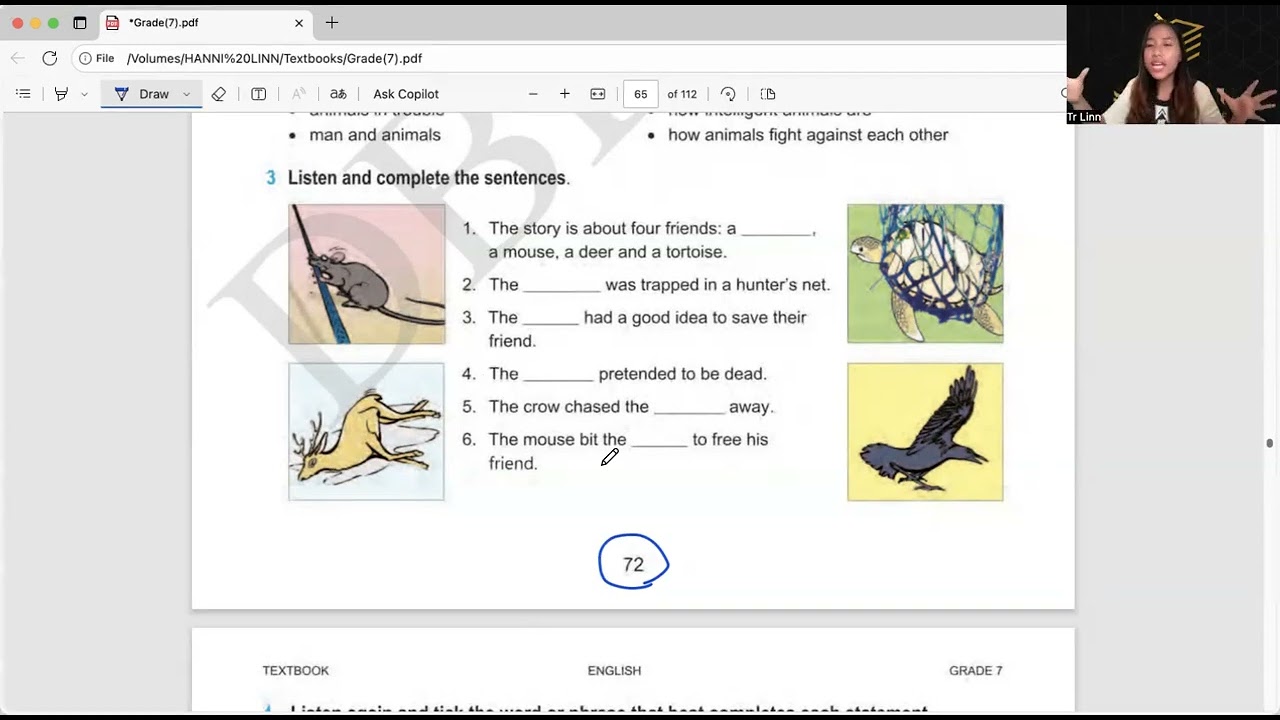The image size is (1280, 720).
Task: Activate the Draw tool
Action: tap(141, 94)
